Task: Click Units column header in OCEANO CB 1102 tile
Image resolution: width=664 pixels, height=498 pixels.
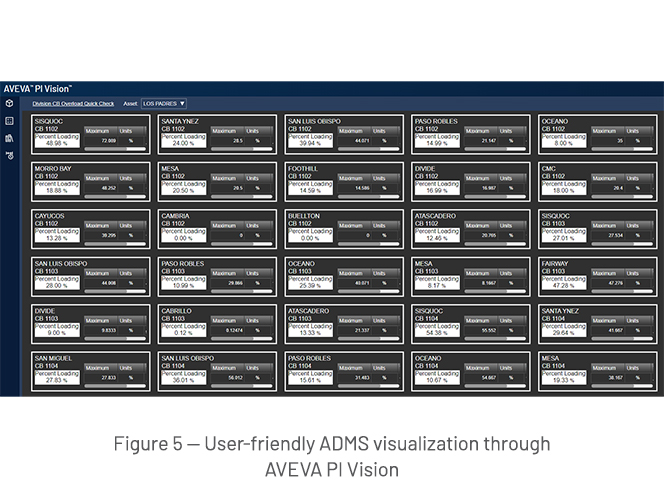Action: pos(632,131)
